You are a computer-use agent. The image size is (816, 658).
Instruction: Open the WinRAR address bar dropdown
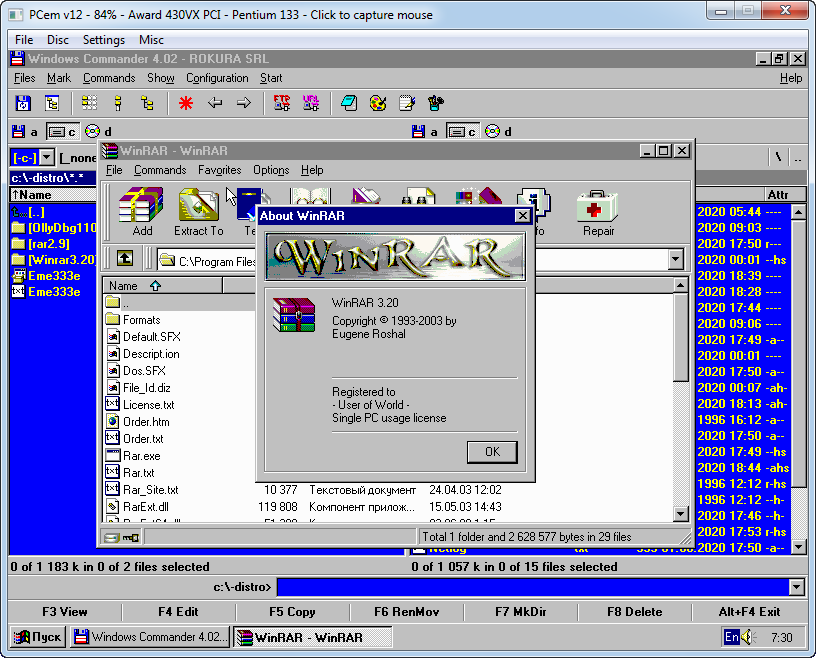(675, 257)
